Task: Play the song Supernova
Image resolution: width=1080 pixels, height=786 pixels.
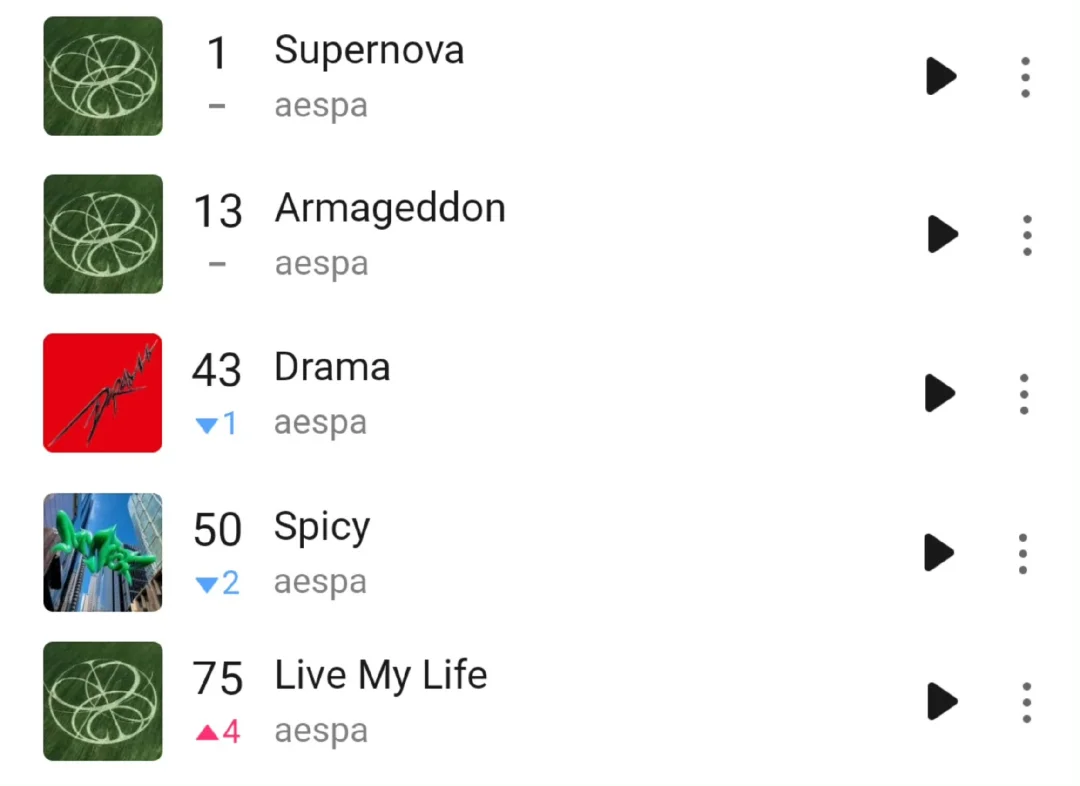Action: (941, 76)
